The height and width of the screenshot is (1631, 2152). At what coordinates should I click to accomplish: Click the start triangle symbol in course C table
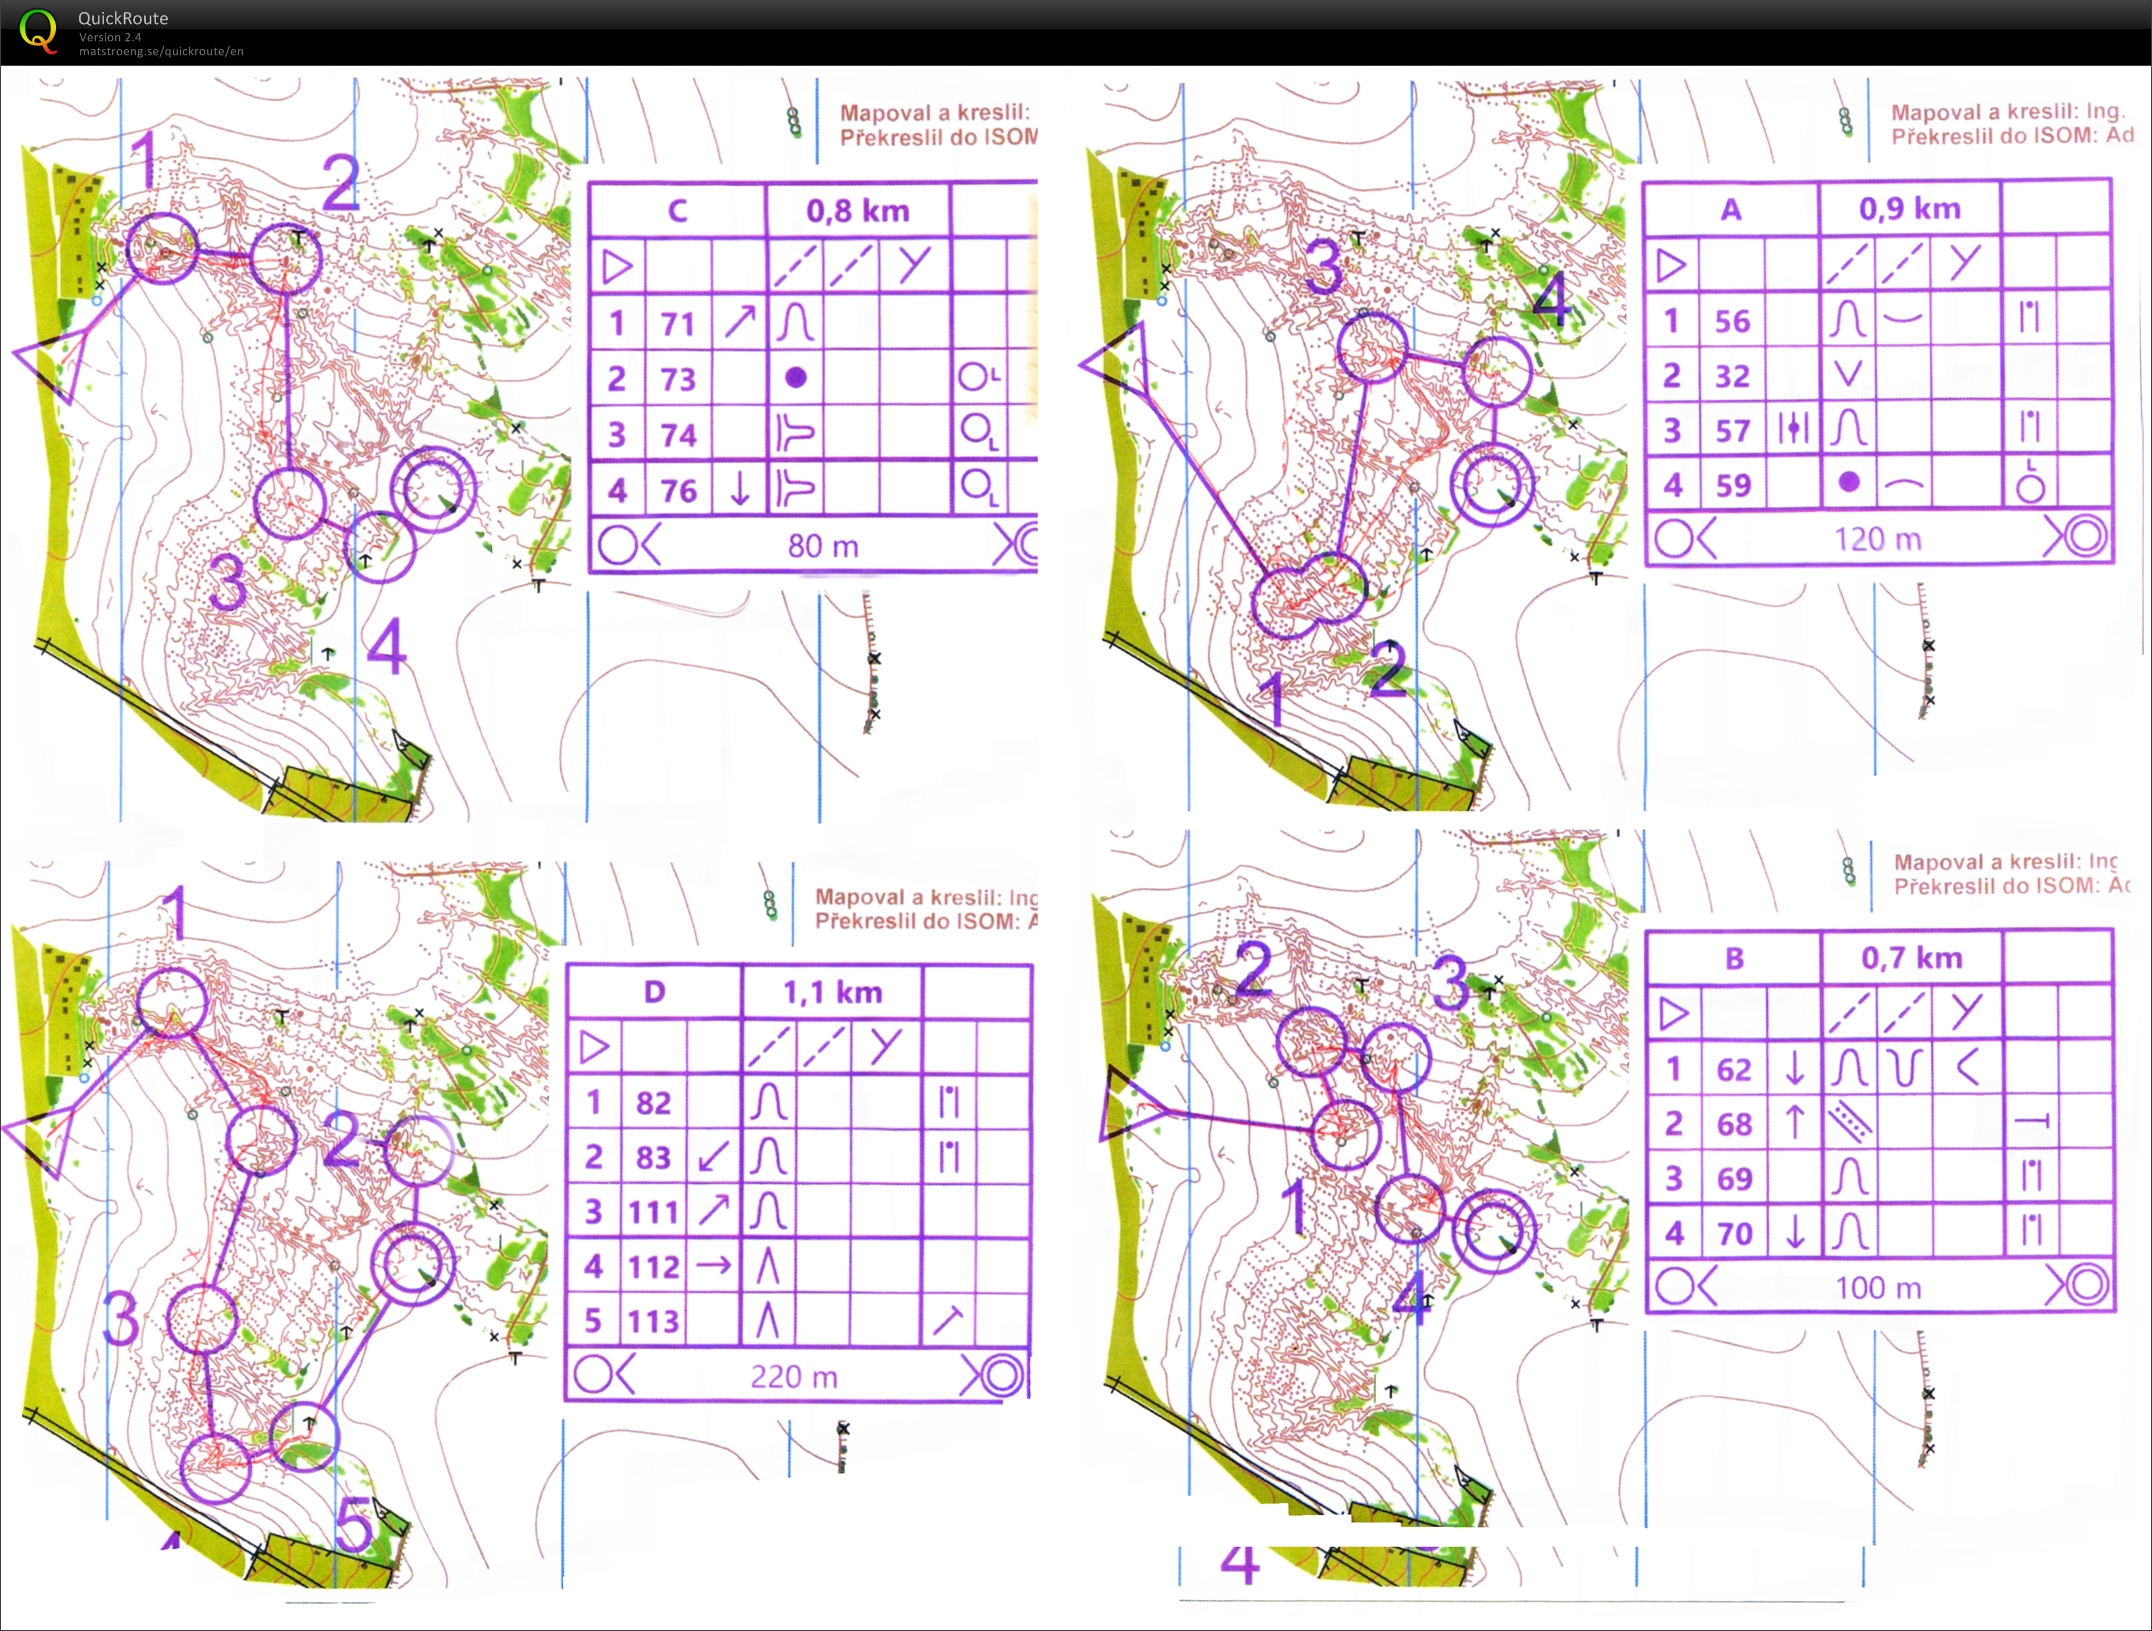[x=617, y=267]
